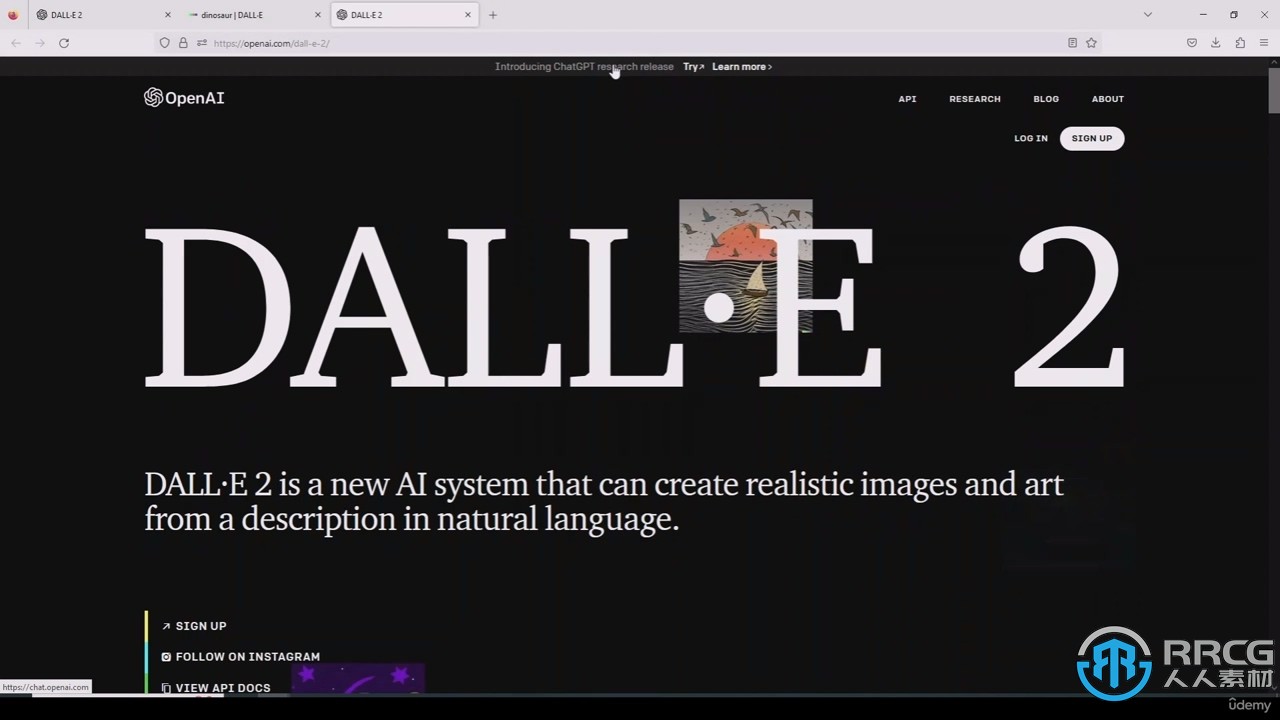Viewport: 1280px width, 720px height.
Task: Click the LOG IN link
Action: [x=1031, y=138]
